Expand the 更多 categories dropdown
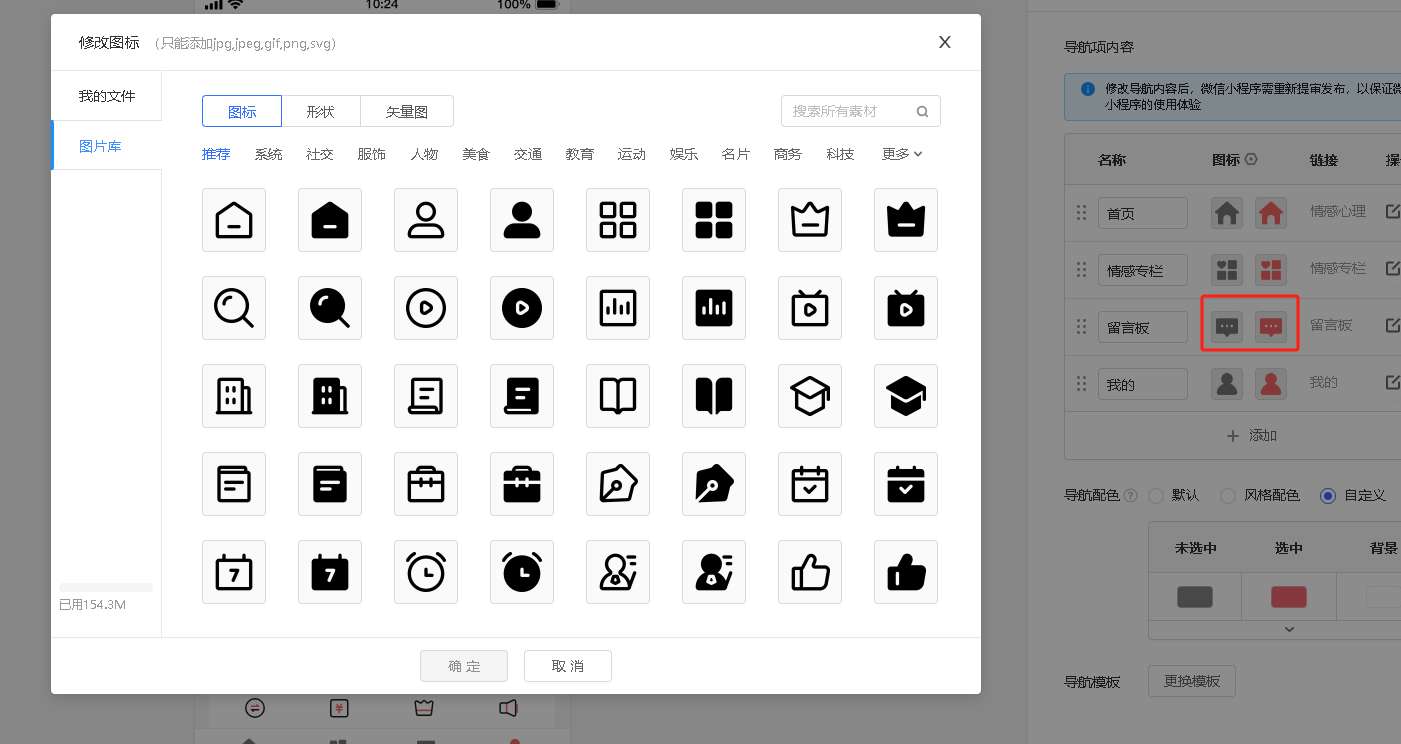Viewport: 1401px width, 744px height. pyautogui.click(x=902, y=154)
